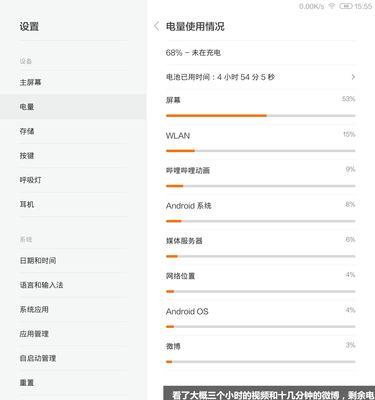Image resolution: width=375 pixels, height=400 pixels.
Task: Select 电量 in settings sidebar
Action: 73,107
